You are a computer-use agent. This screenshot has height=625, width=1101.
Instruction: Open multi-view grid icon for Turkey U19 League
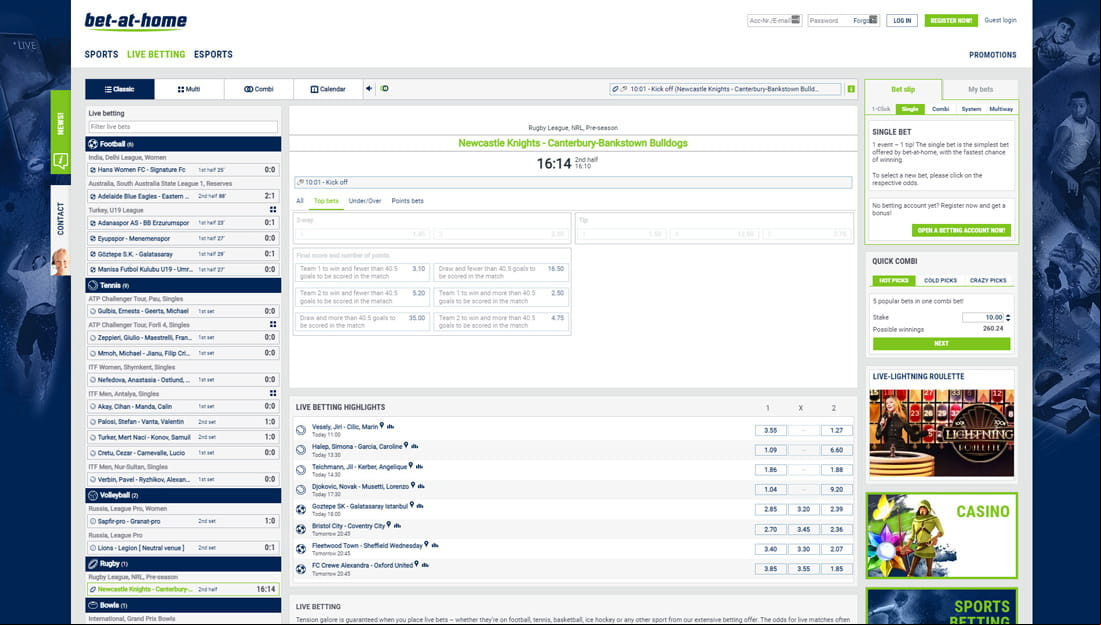click(273, 210)
